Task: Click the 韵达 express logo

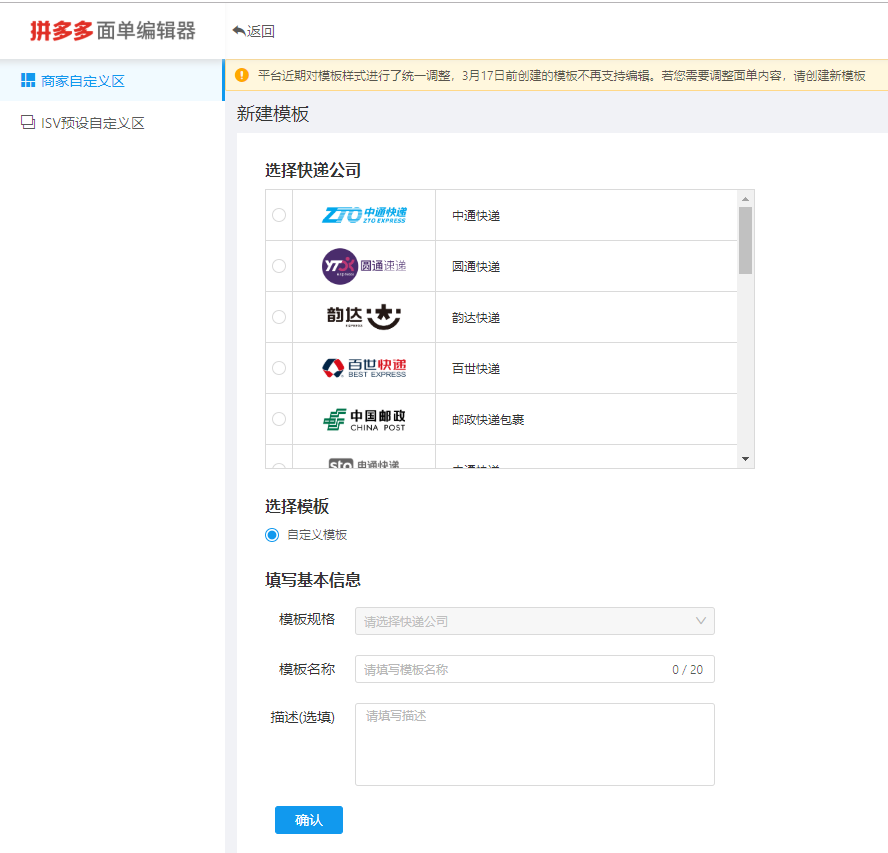Action: point(364,317)
